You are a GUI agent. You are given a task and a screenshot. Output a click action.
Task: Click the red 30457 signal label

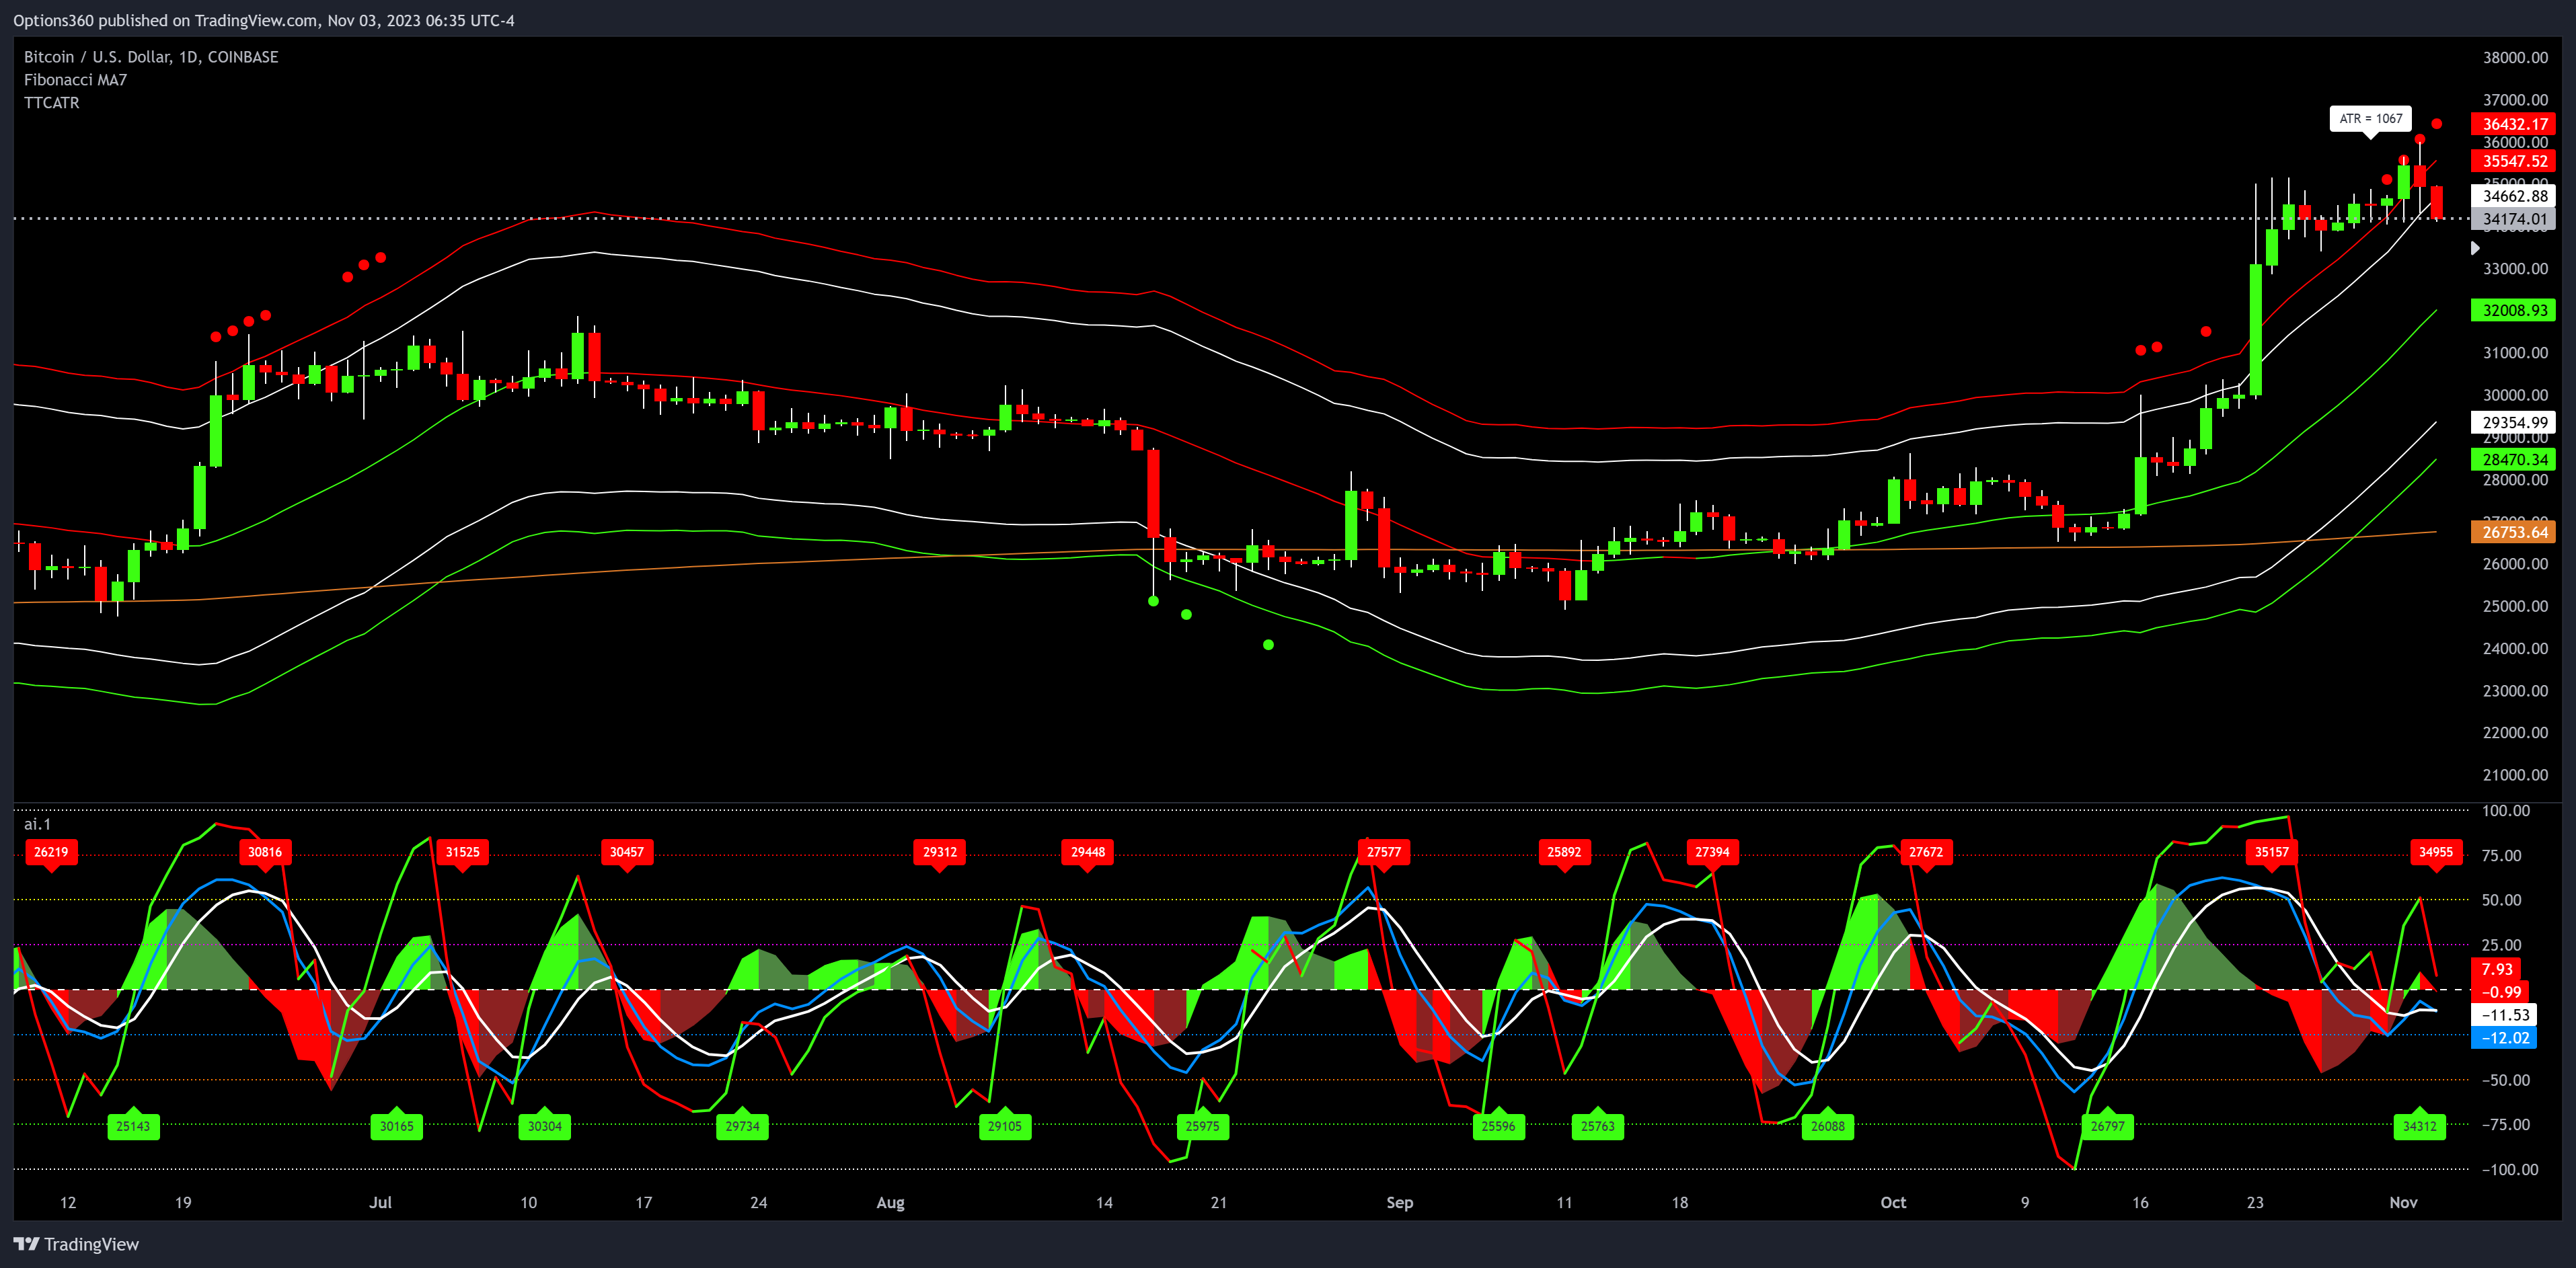point(627,852)
